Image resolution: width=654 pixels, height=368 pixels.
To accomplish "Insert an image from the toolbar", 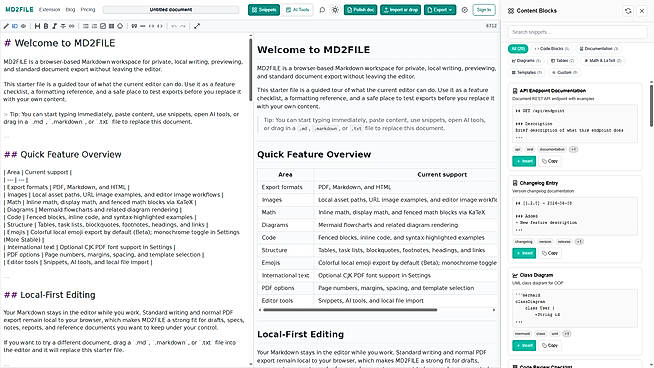I will click(120, 26).
